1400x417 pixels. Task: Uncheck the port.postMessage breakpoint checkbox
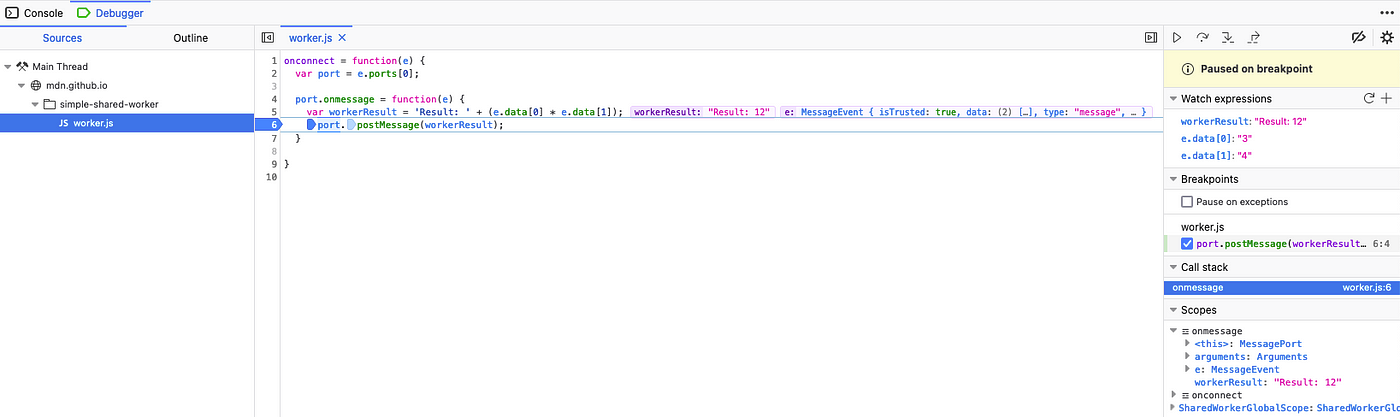(1187, 244)
